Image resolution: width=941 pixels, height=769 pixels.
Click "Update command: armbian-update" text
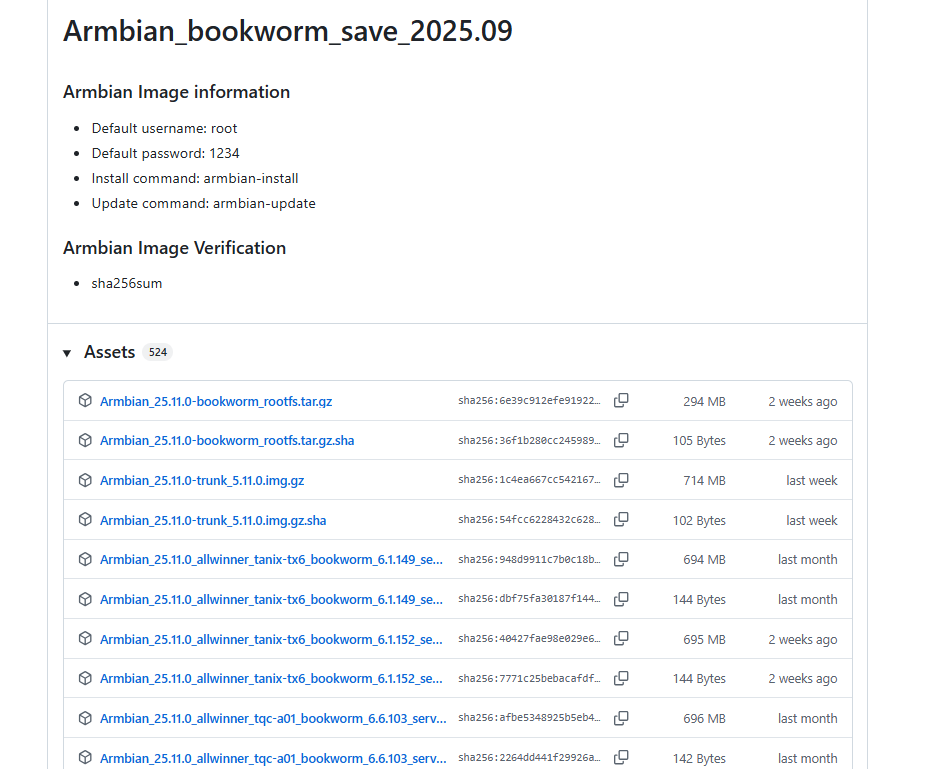pyautogui.click(x=203, y=204)
